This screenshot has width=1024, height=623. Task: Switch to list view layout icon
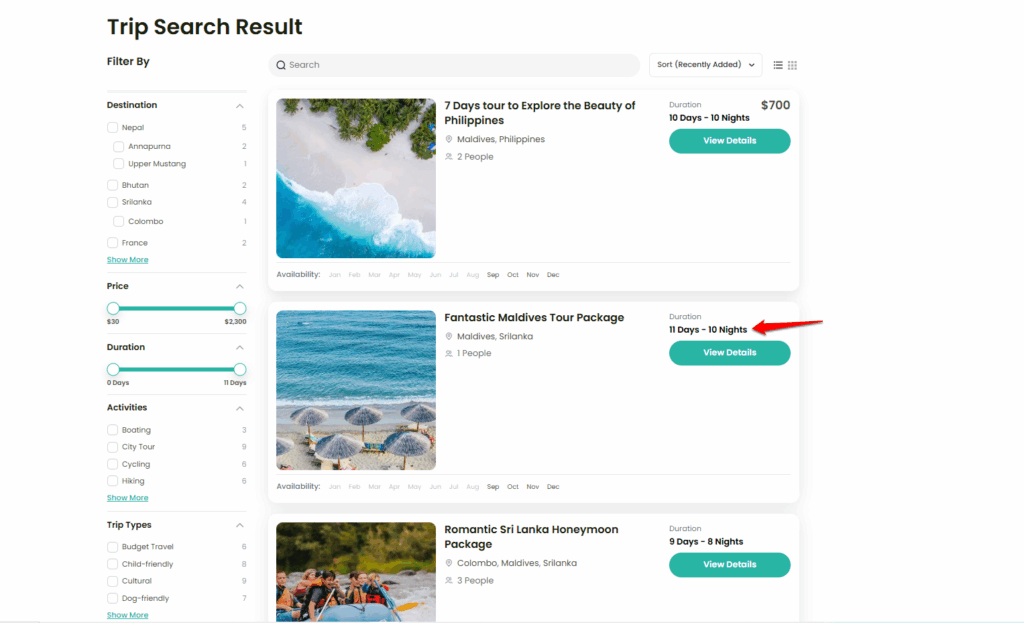[778, 65]
